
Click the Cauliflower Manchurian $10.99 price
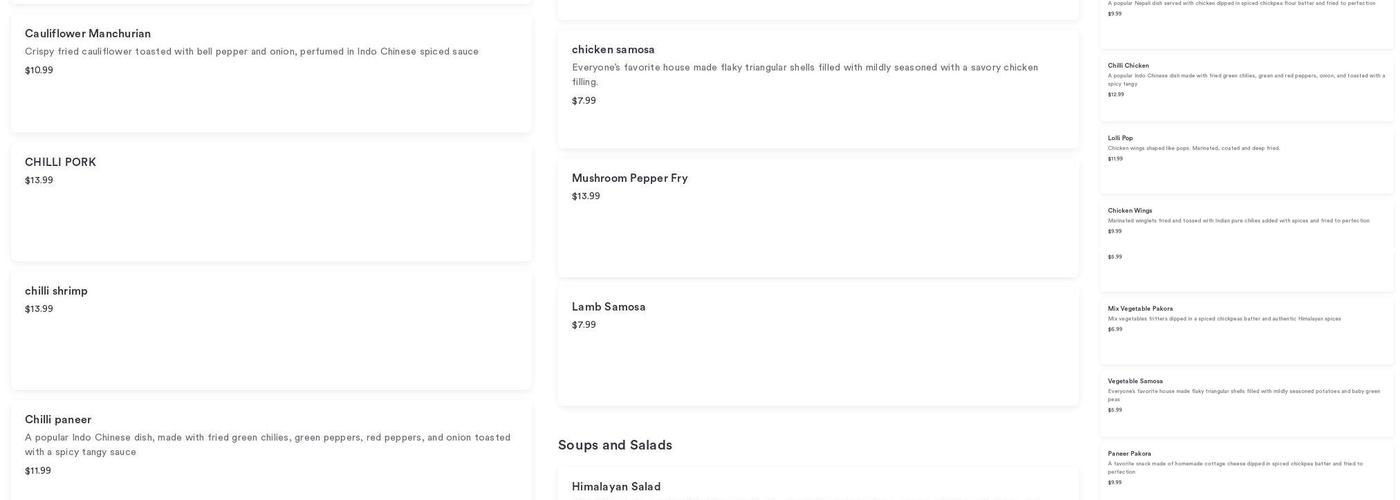(39, 71)
